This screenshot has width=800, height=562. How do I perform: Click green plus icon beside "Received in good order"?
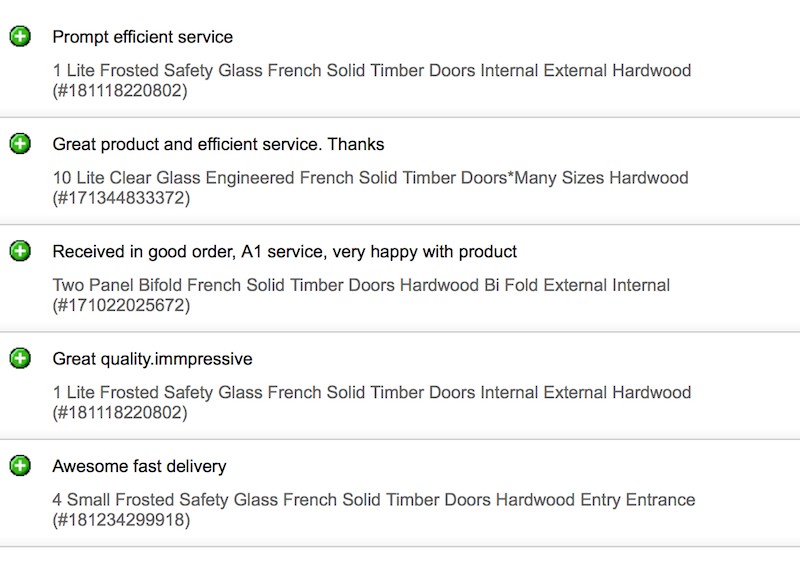coord(20,251)
